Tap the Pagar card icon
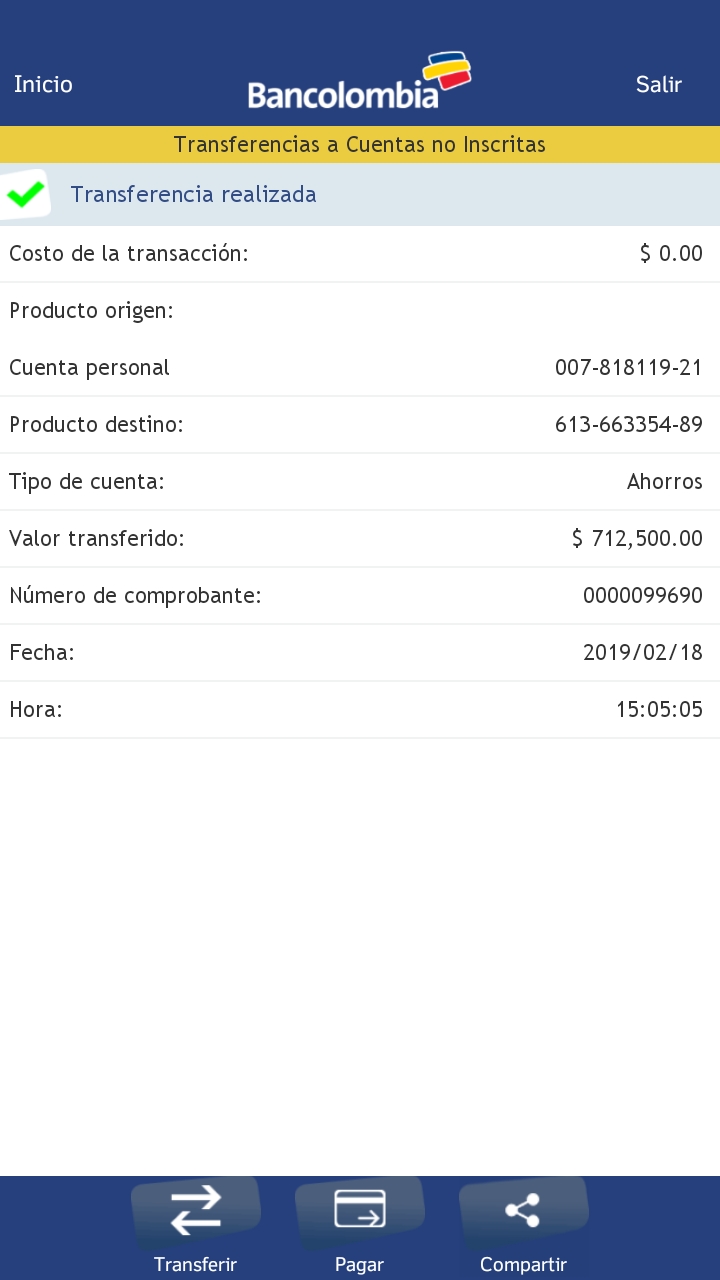The height and width of the screenshot is (1280, 720). [360, 1208]
